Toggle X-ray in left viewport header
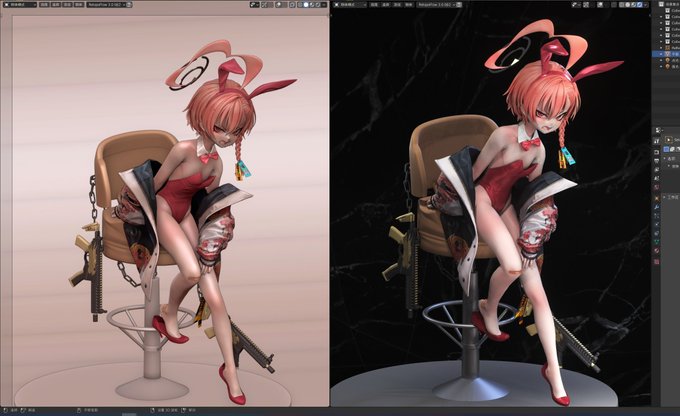Viewport: 680px width, 416px height. [293, 4]
